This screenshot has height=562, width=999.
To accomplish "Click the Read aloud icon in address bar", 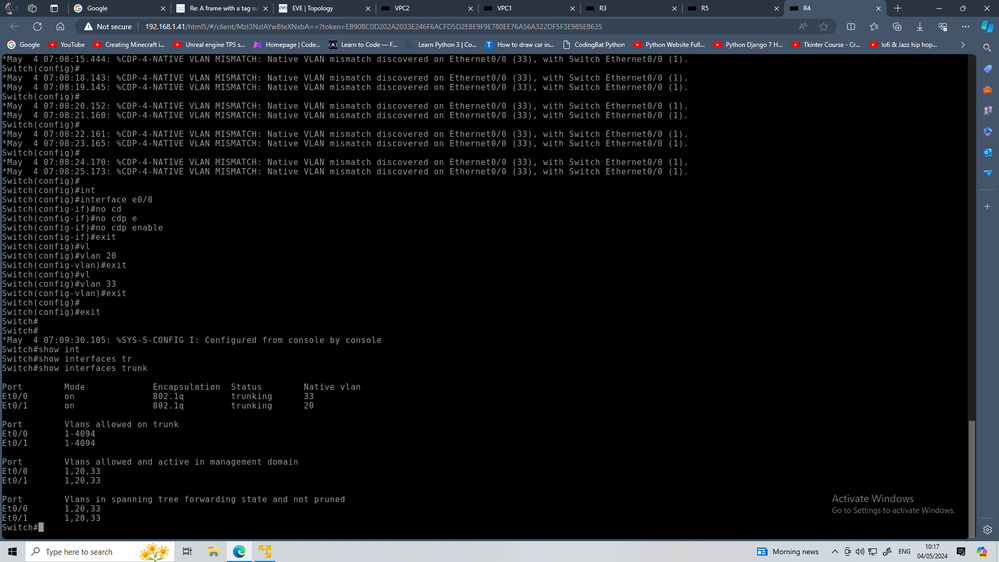I will [x=802, y=27].
